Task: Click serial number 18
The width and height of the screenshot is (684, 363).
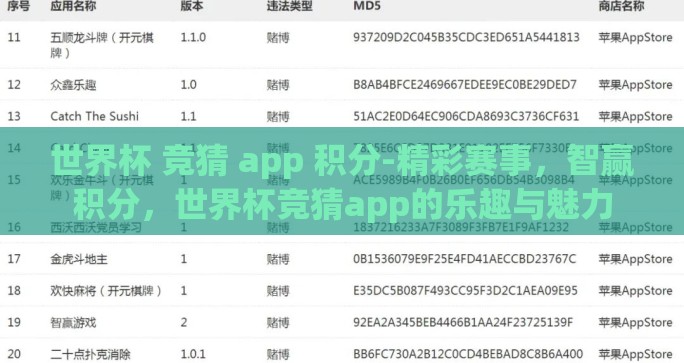Action: [14, 291]
